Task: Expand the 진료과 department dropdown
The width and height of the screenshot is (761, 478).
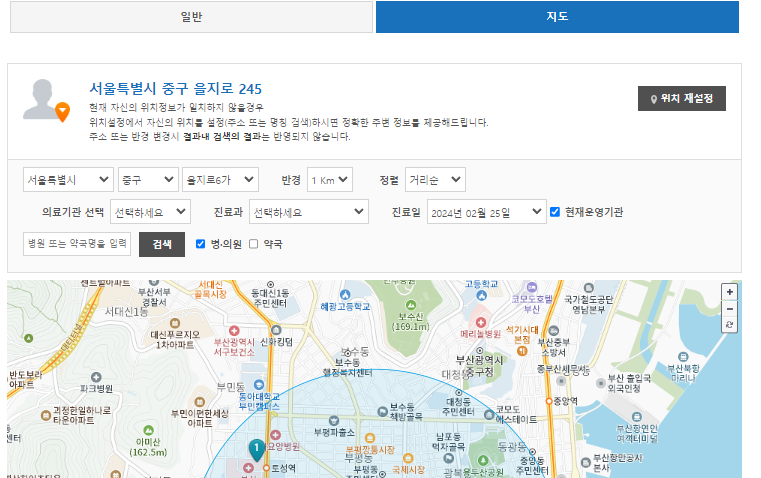Action: (x=309, y=212)
